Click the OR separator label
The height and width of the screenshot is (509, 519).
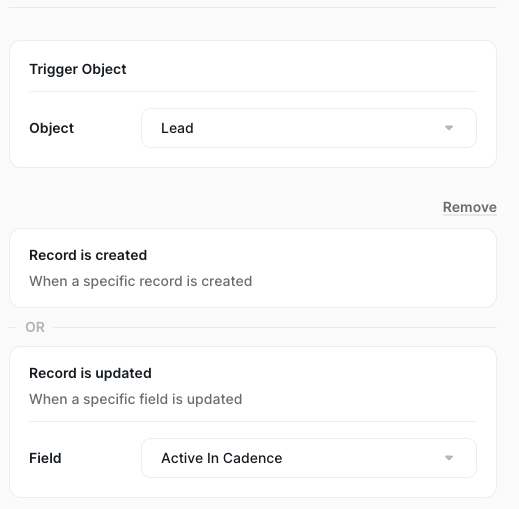(x=35, y=327)
